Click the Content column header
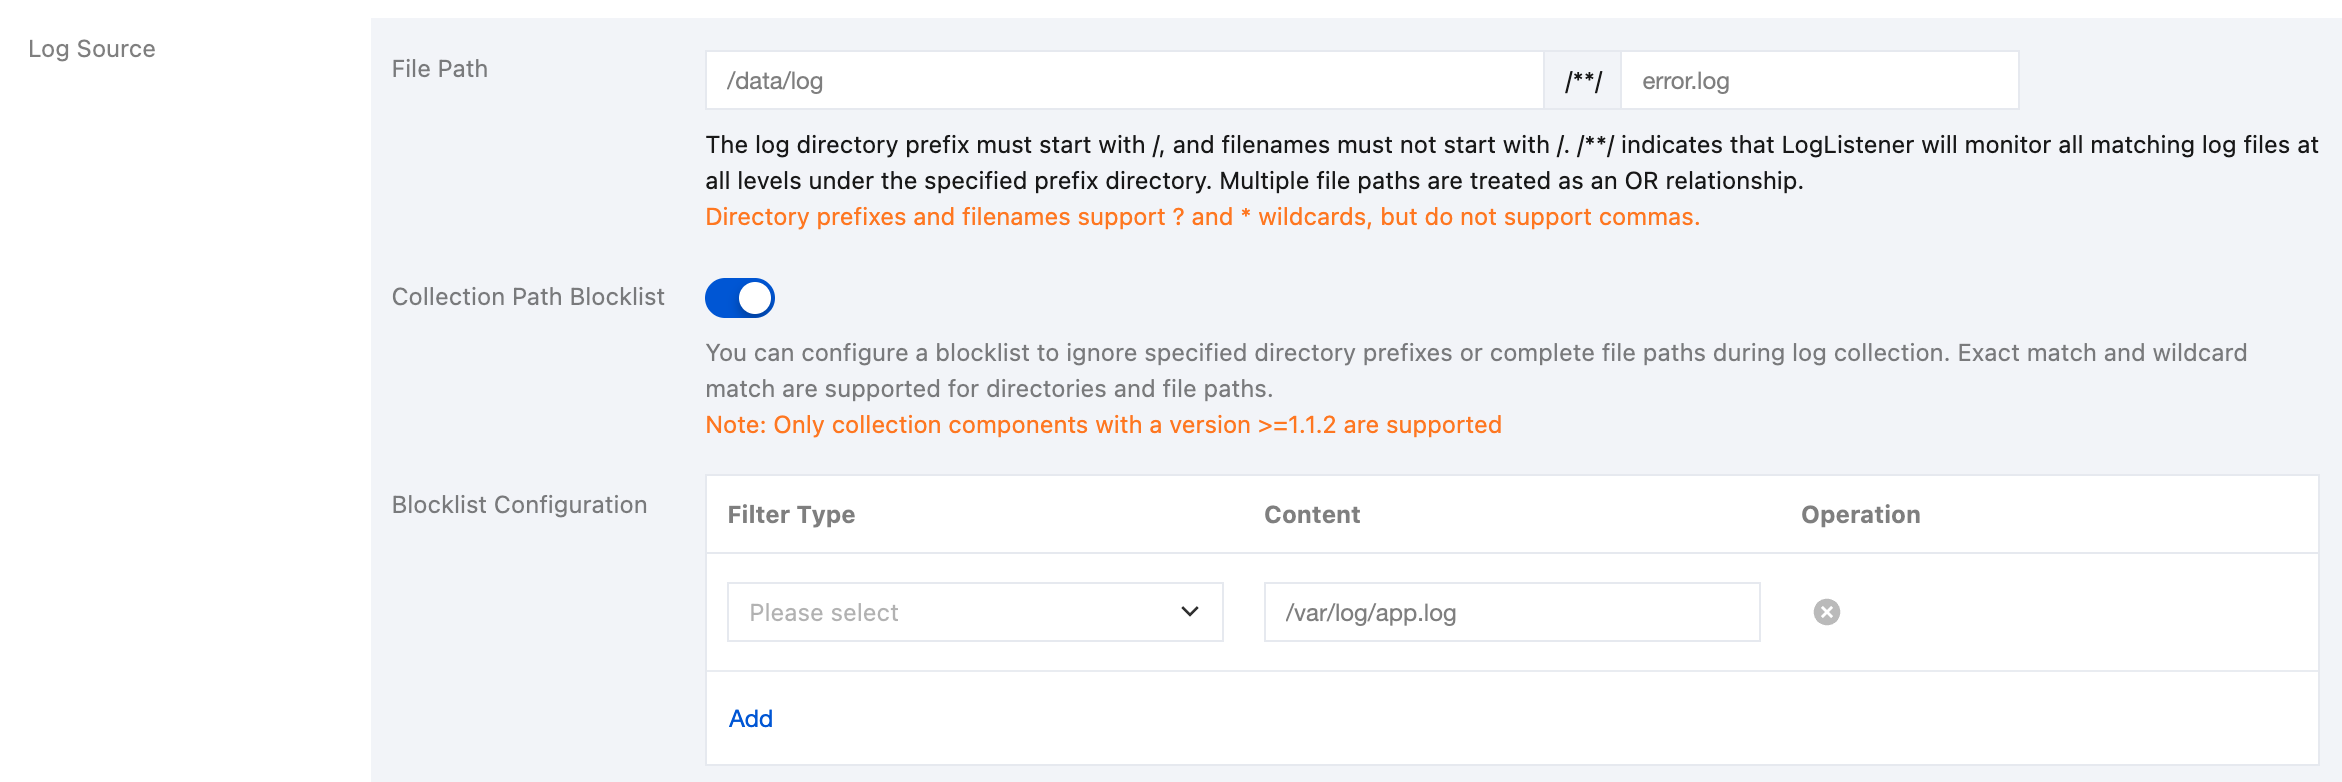 click(1311, 515)
